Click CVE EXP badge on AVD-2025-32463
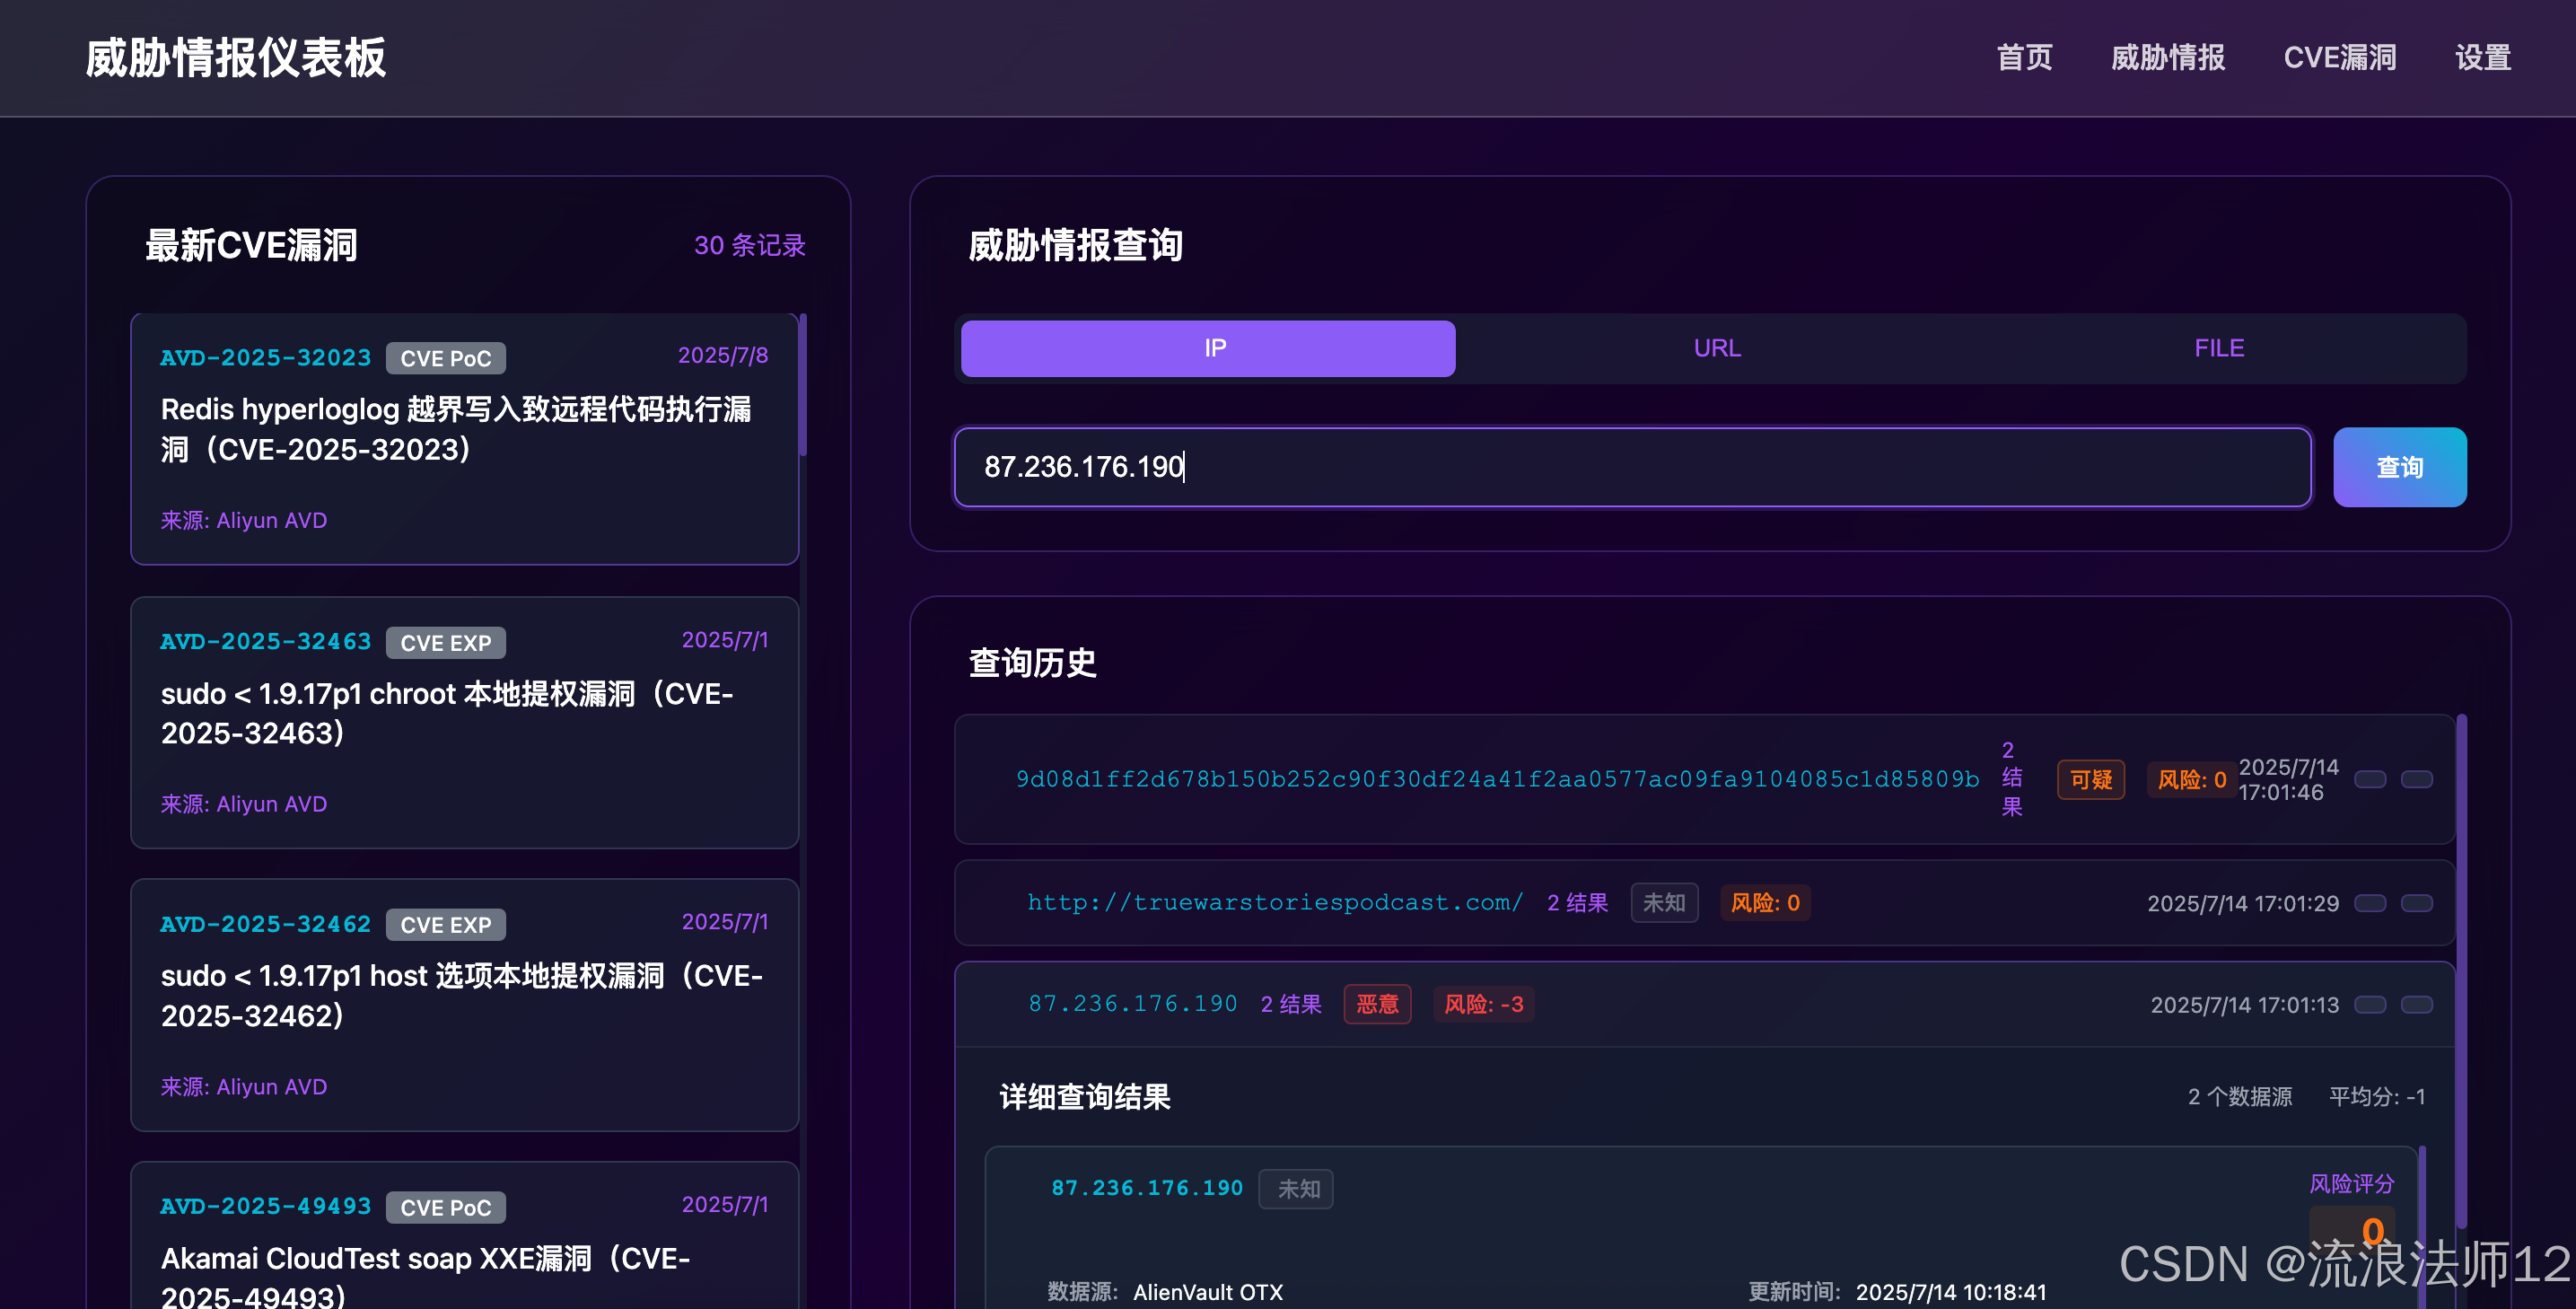 coord(445,642)
